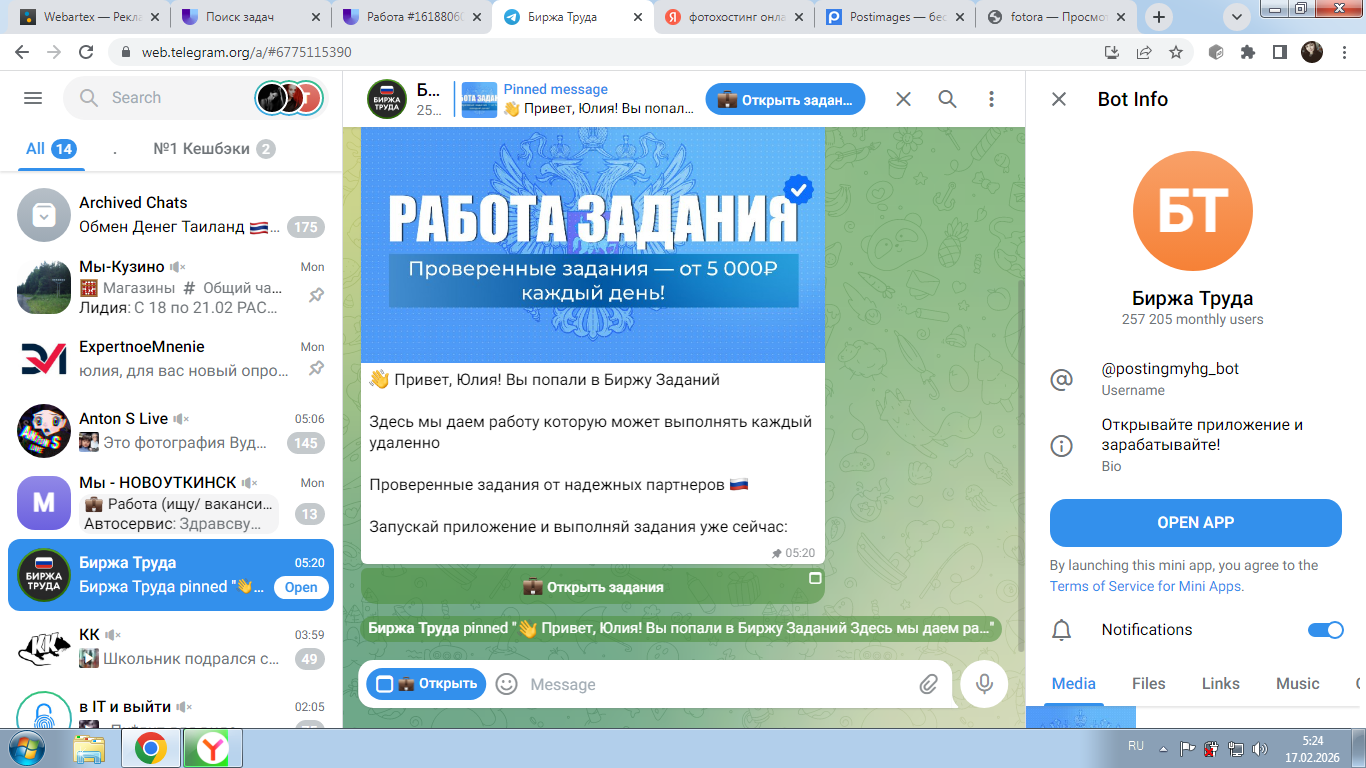Close the pinned message bar
The height and width of the screenshot is (768, 1366).
(x=903, y=99)
